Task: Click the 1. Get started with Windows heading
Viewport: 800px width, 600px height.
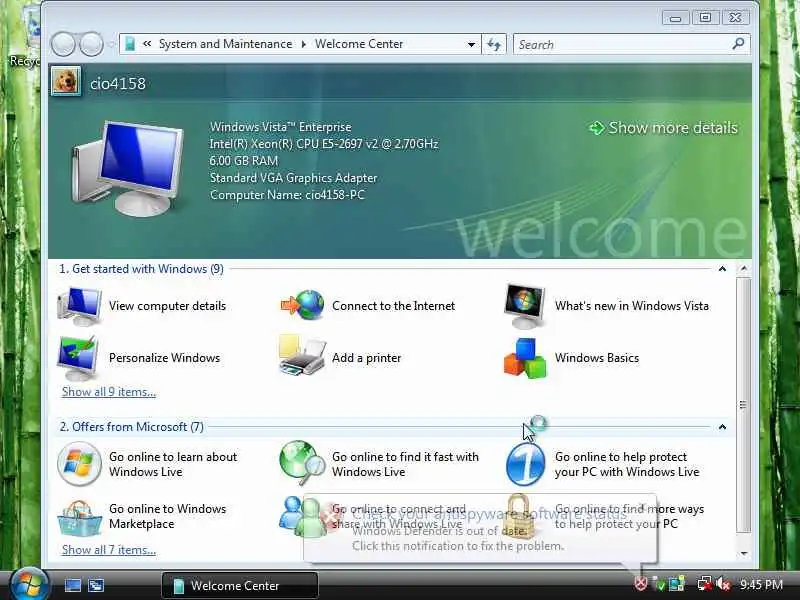Action: pos(141,269)
